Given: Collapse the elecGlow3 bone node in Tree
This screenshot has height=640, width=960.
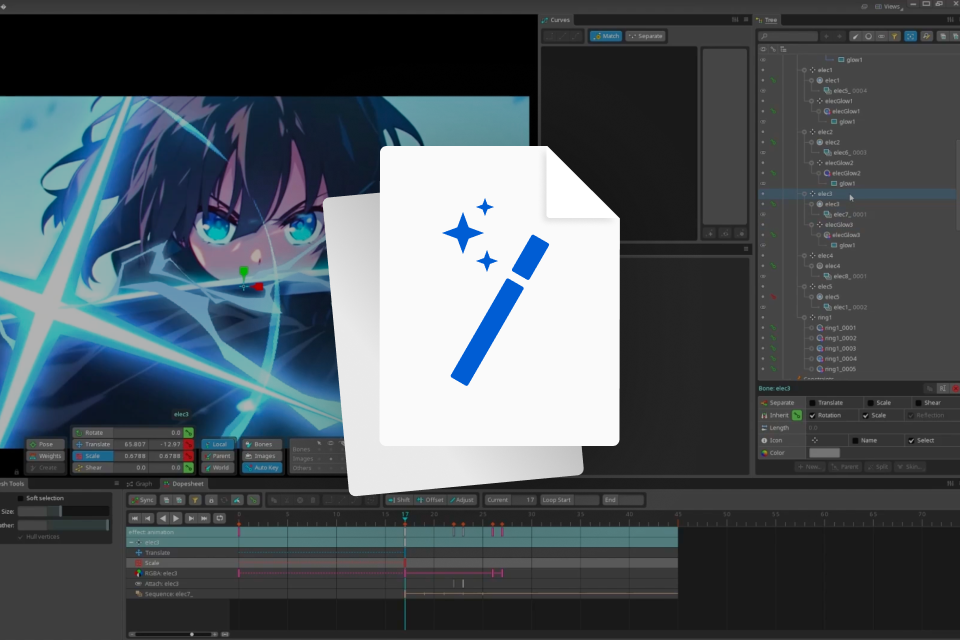Looking at the screenshot, I should coord(812,225).
